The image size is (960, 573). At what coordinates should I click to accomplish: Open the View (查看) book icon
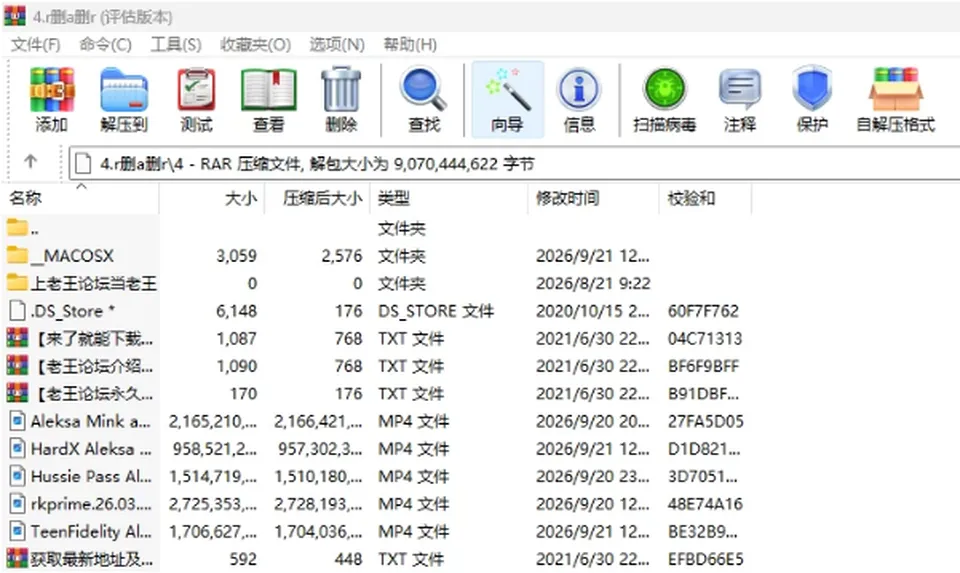269,90
